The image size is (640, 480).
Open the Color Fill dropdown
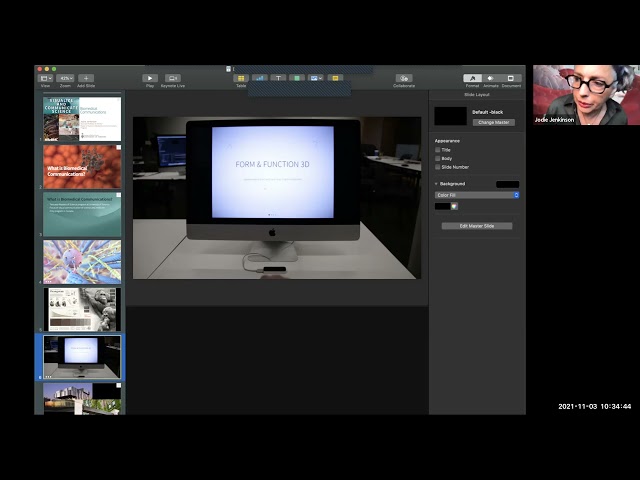coord(477,195)
